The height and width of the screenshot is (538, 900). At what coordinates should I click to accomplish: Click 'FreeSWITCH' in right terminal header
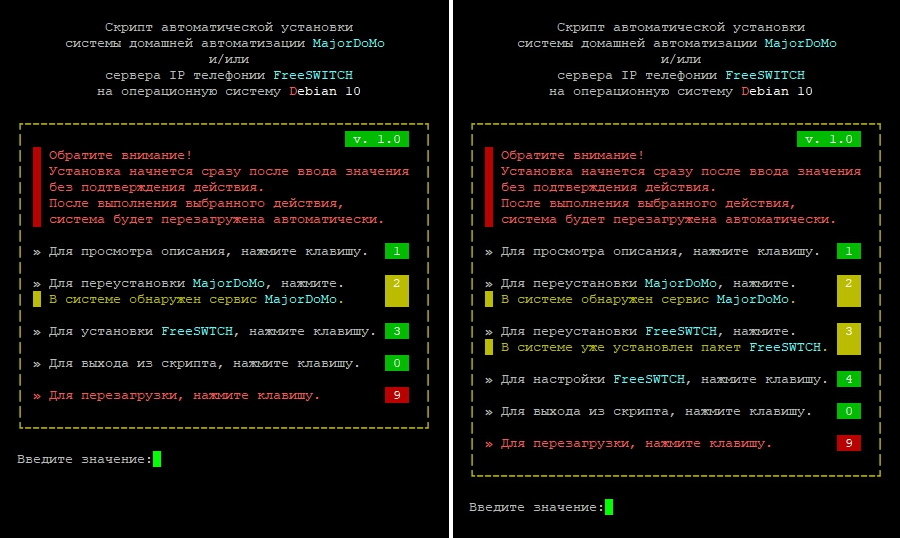pos(765,75)
